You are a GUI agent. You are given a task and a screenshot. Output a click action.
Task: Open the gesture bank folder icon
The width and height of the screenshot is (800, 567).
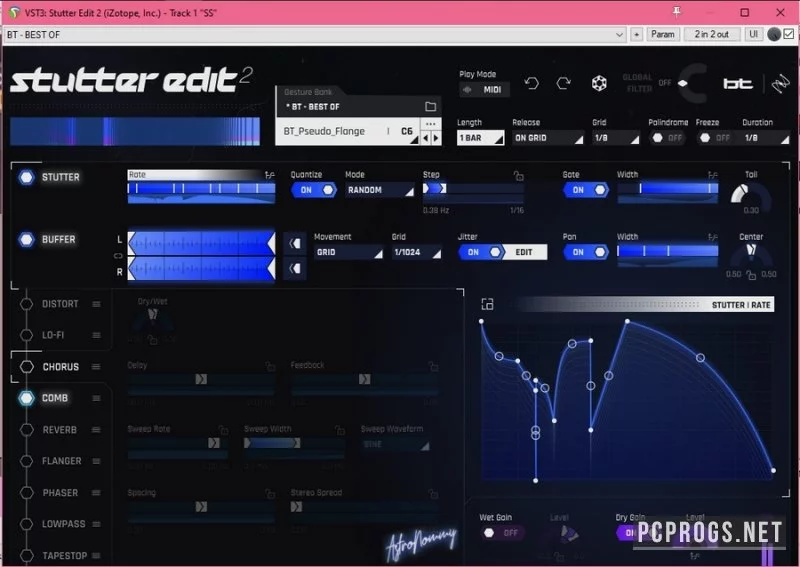[431, 106]
